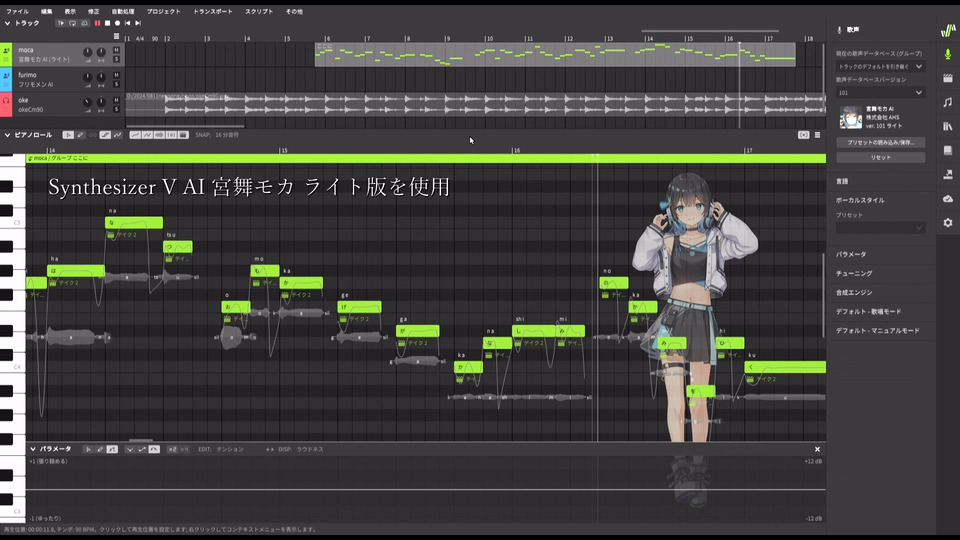
Task: Toggle waveform display in piano roll toolbar
Action: point(159,135)
